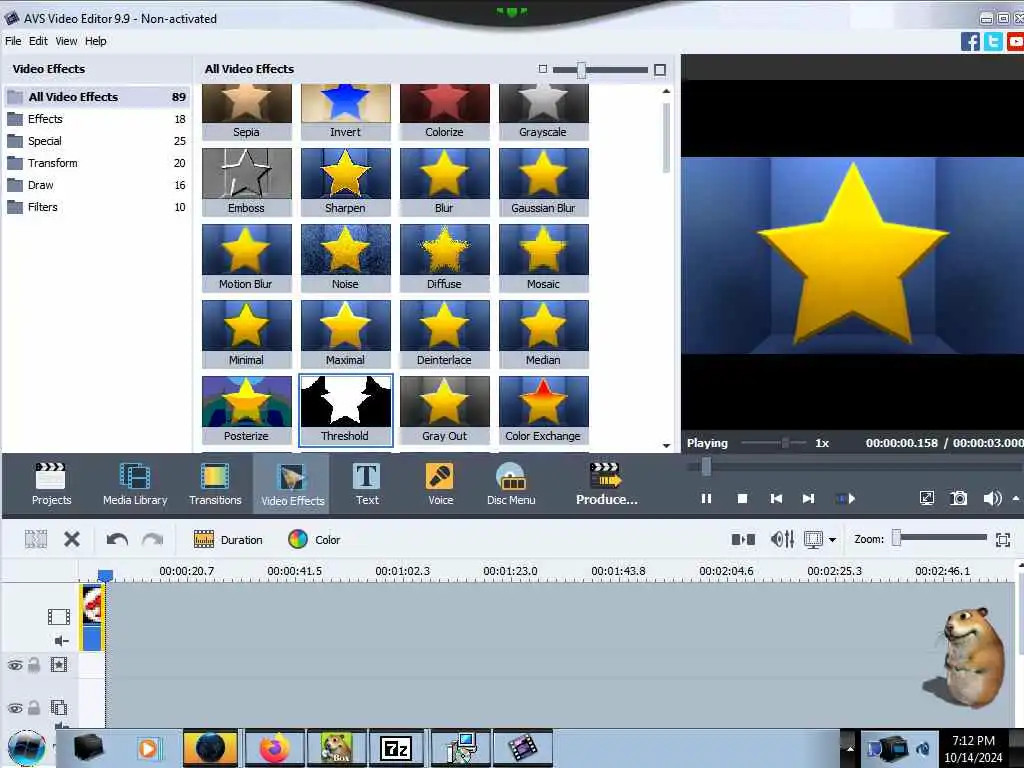Take a snapshot of preview
Viewport: 1024px width, 768px height.
coord(959,499)
